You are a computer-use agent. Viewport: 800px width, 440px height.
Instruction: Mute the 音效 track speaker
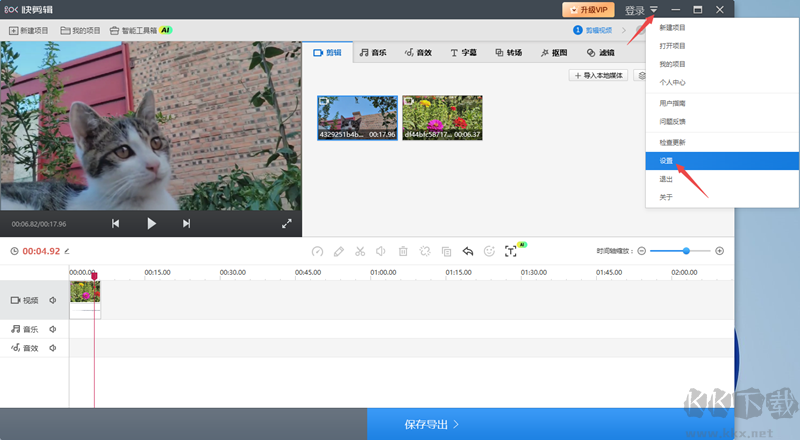53,348
